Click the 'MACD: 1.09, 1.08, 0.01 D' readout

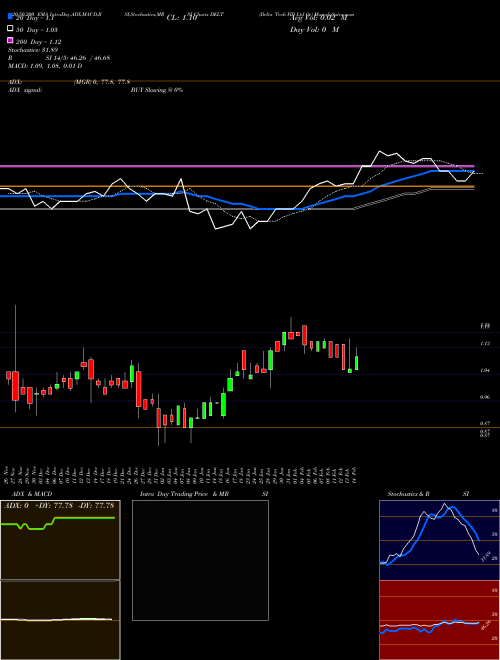click(45, 66)
